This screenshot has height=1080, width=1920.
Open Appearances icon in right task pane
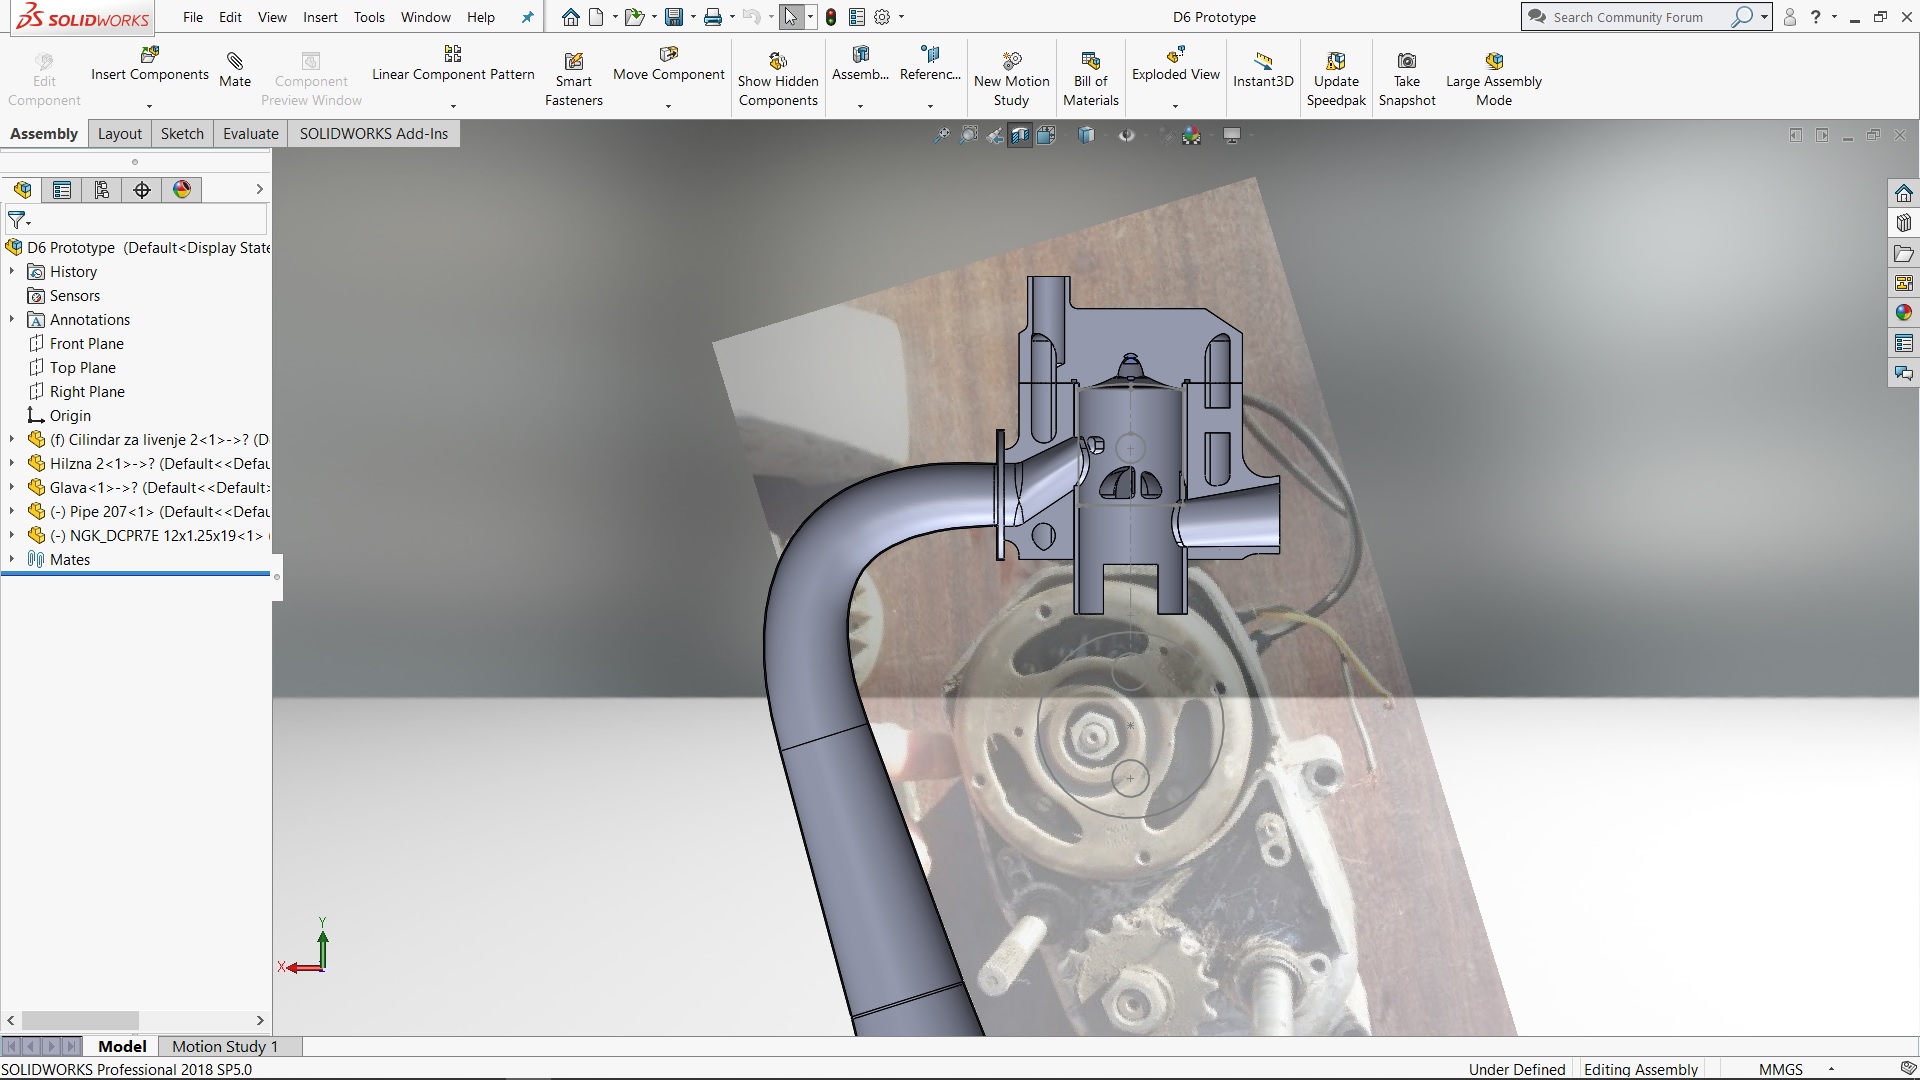click(x=1903, y=313)
